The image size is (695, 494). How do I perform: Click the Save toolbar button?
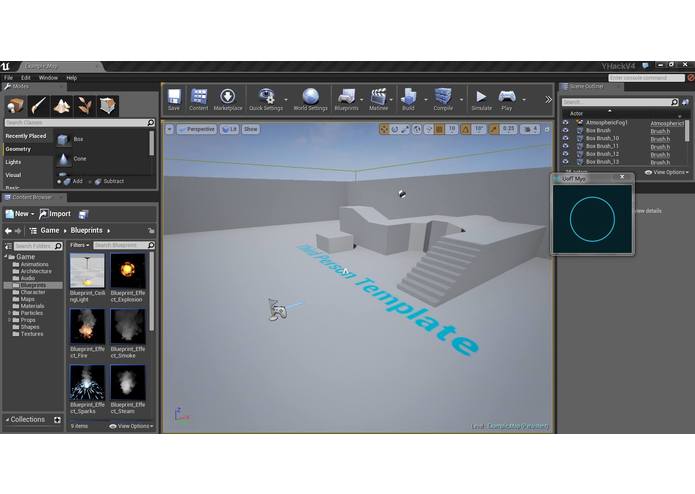click(174, 99)
